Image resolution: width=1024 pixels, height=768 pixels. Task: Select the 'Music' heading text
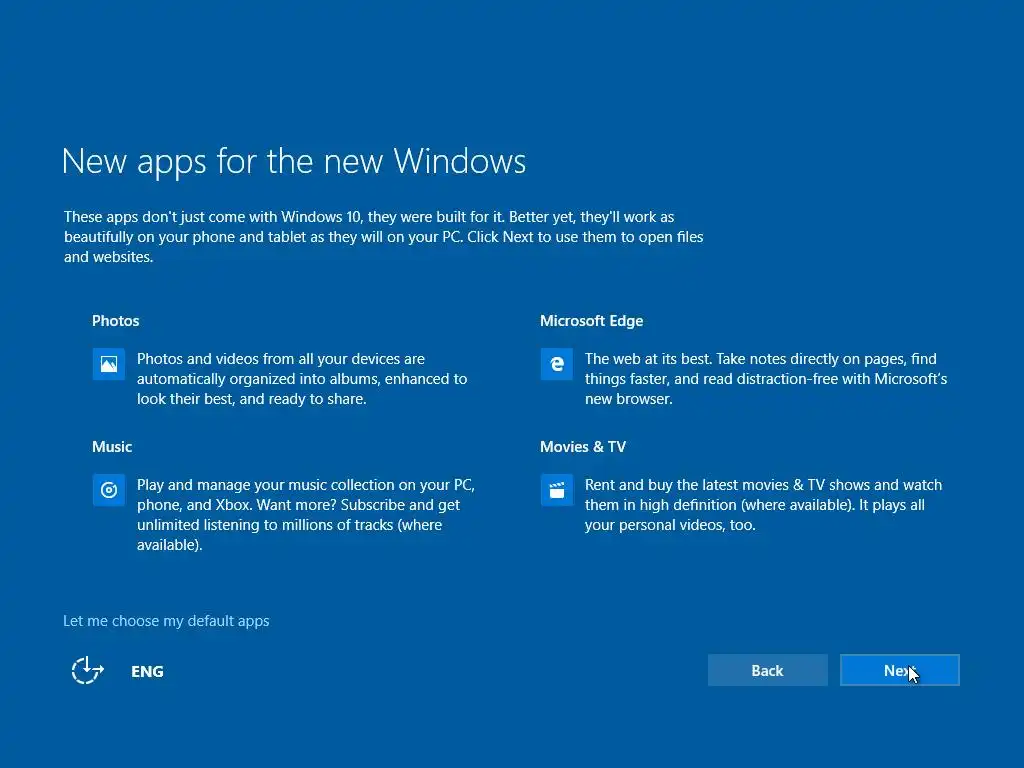[112, 447]
